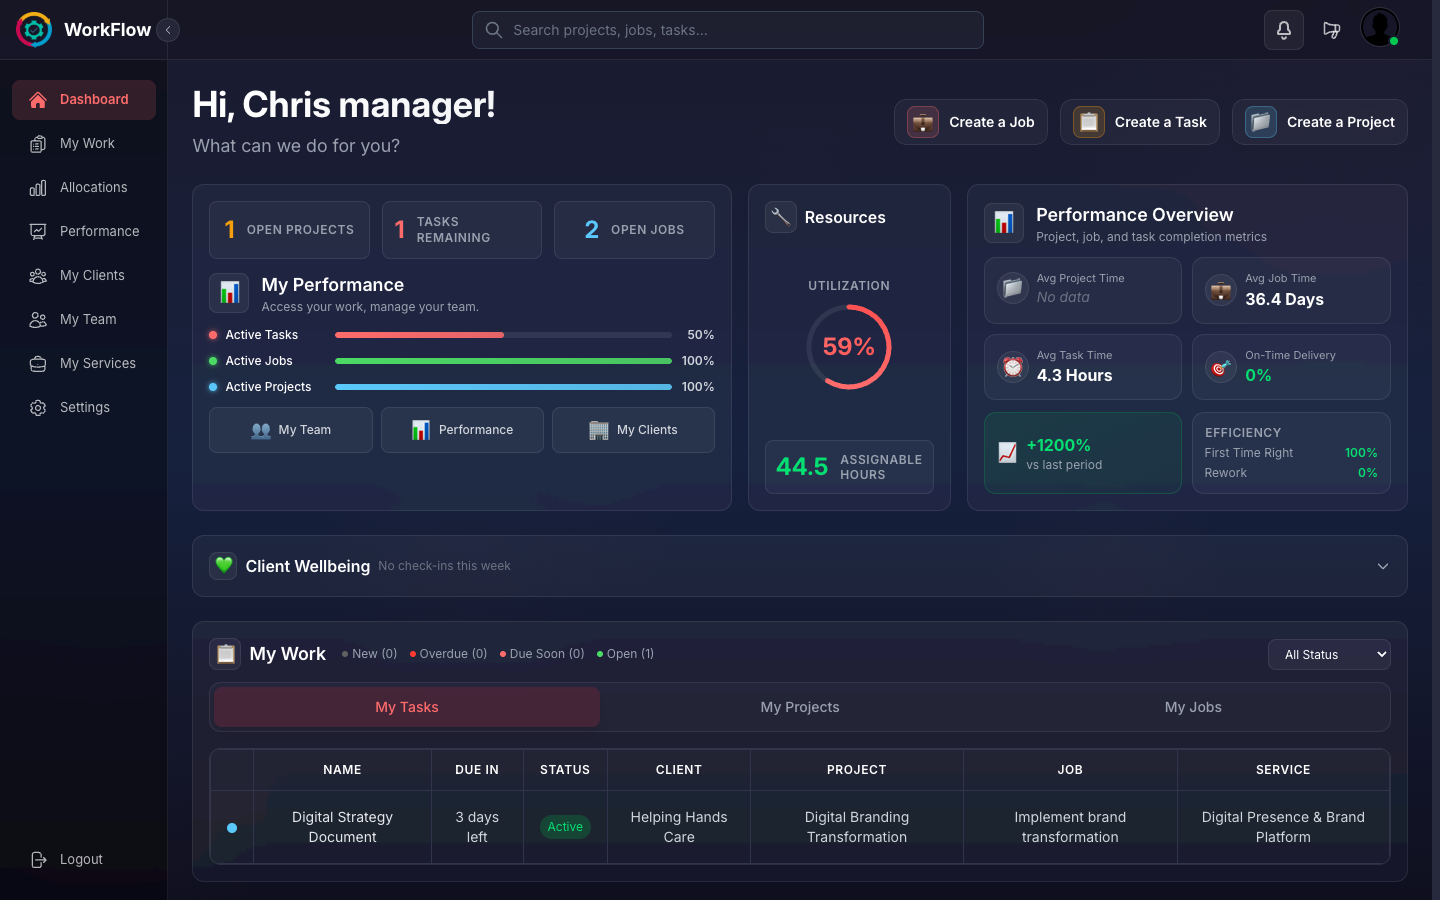Viewport: 1440px width, 900px height.
Task: Click the Create a Task button
Action: [x=1139, y=121]
